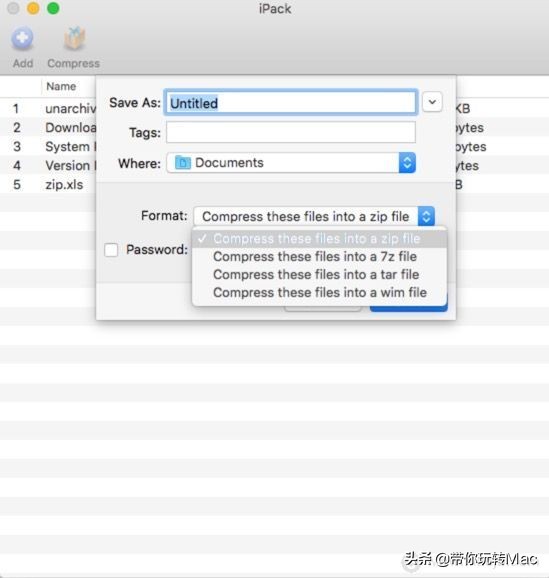This screenshot has width=549, height=578.
Task: Click the Name column header
Action: tap(61, 86)
